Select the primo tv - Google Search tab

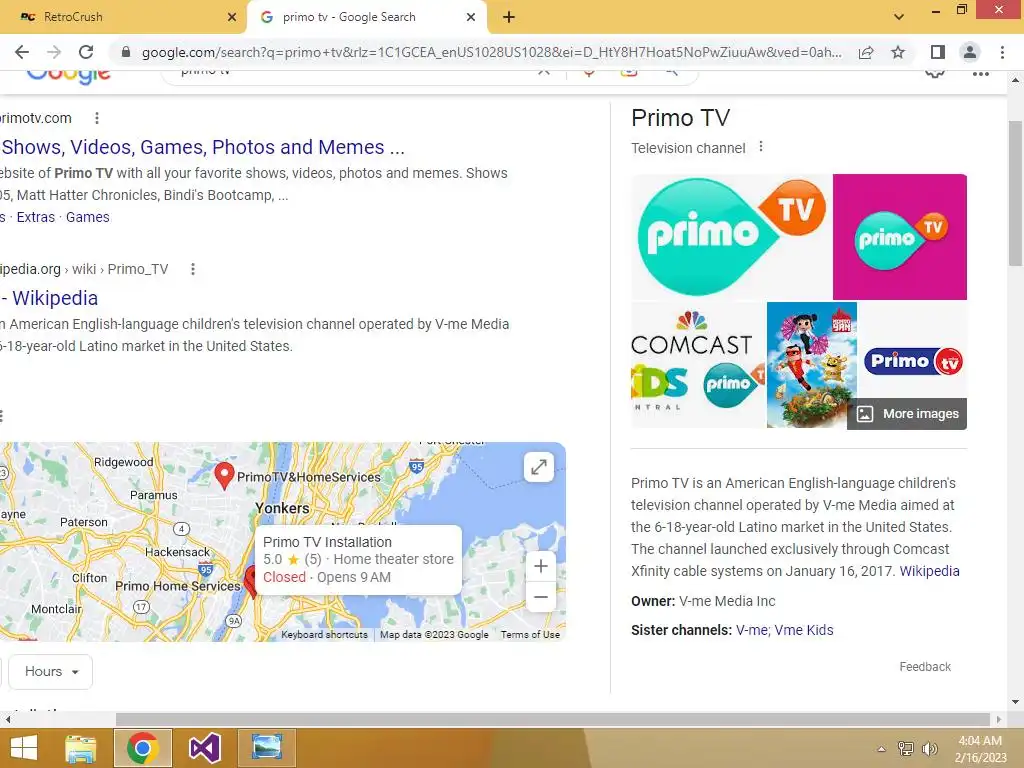(366, 17)
